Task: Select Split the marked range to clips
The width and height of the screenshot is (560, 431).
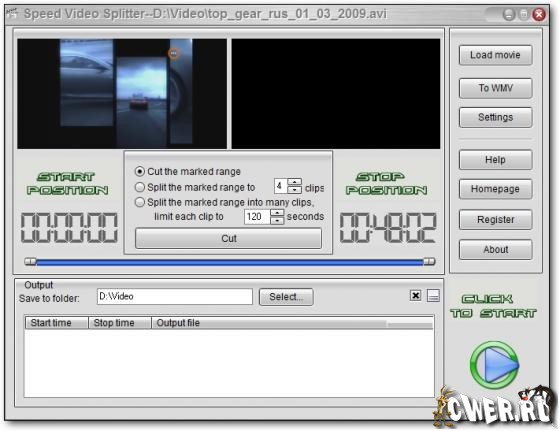Action: tap(140, 187)
